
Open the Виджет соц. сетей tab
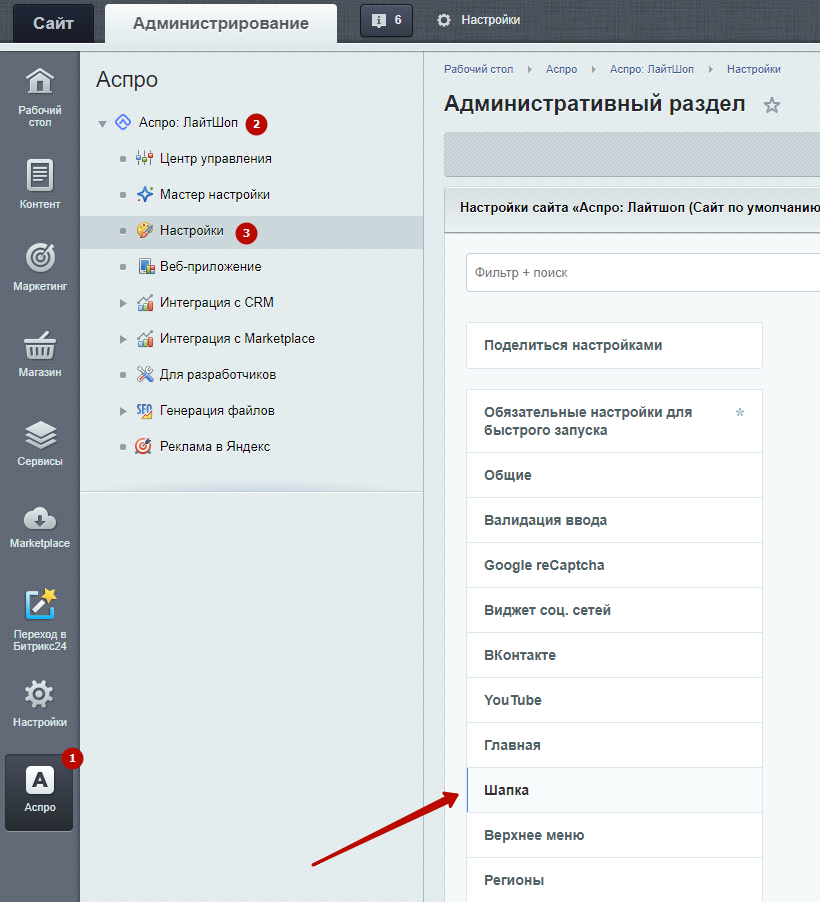(614, 610)
